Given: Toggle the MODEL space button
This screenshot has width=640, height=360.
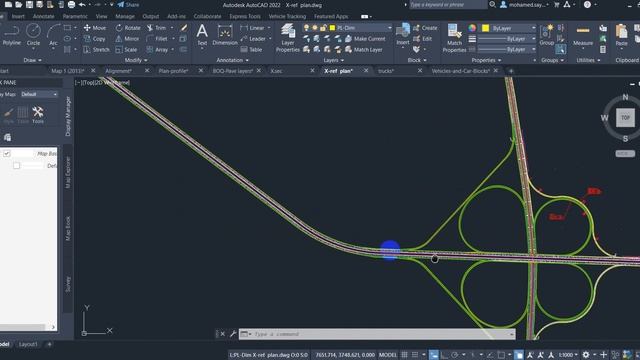Looking at the screenshot, I should pyautogui.click(x=387, y=355).
